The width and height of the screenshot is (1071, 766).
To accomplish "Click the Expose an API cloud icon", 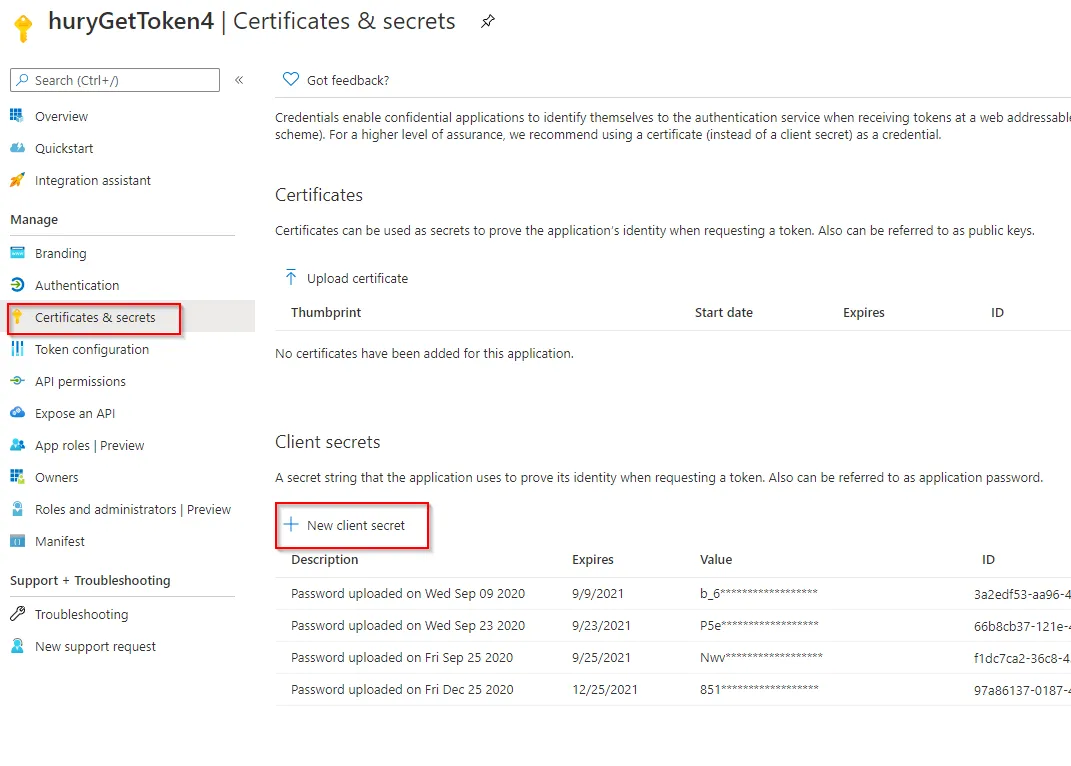I will [17, 413].
